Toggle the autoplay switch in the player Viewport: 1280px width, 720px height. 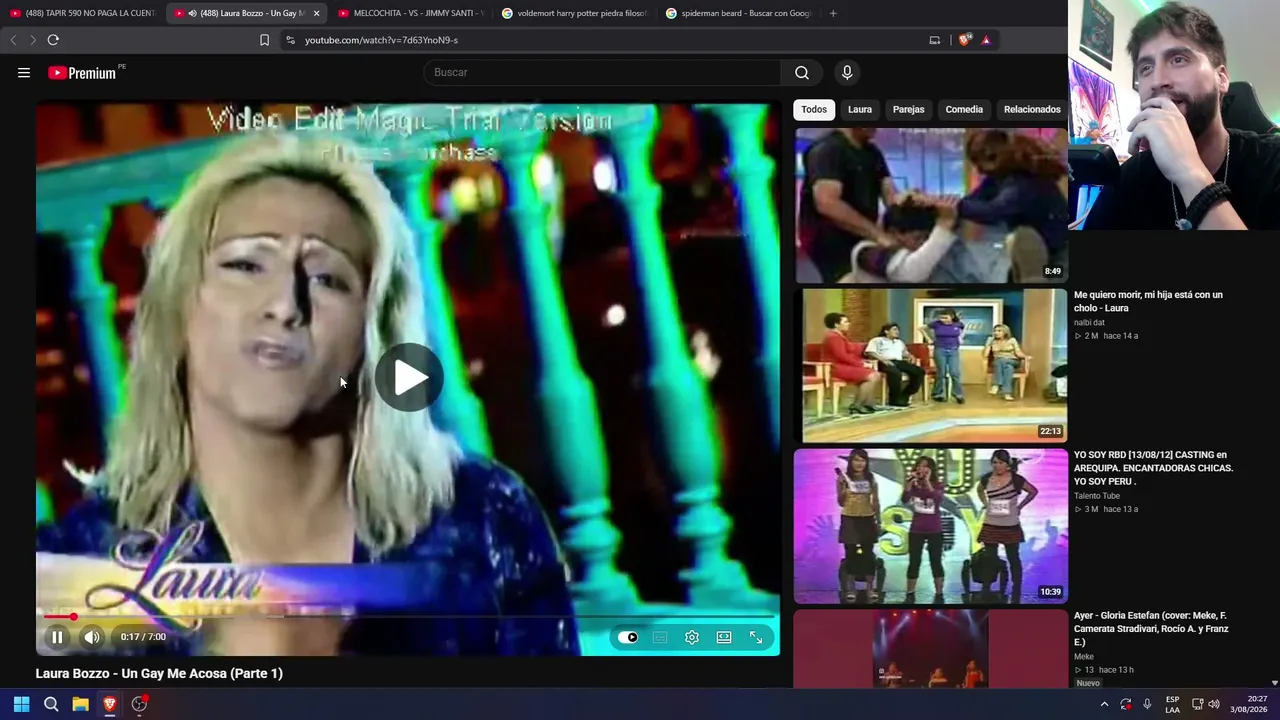click(628, 637)
